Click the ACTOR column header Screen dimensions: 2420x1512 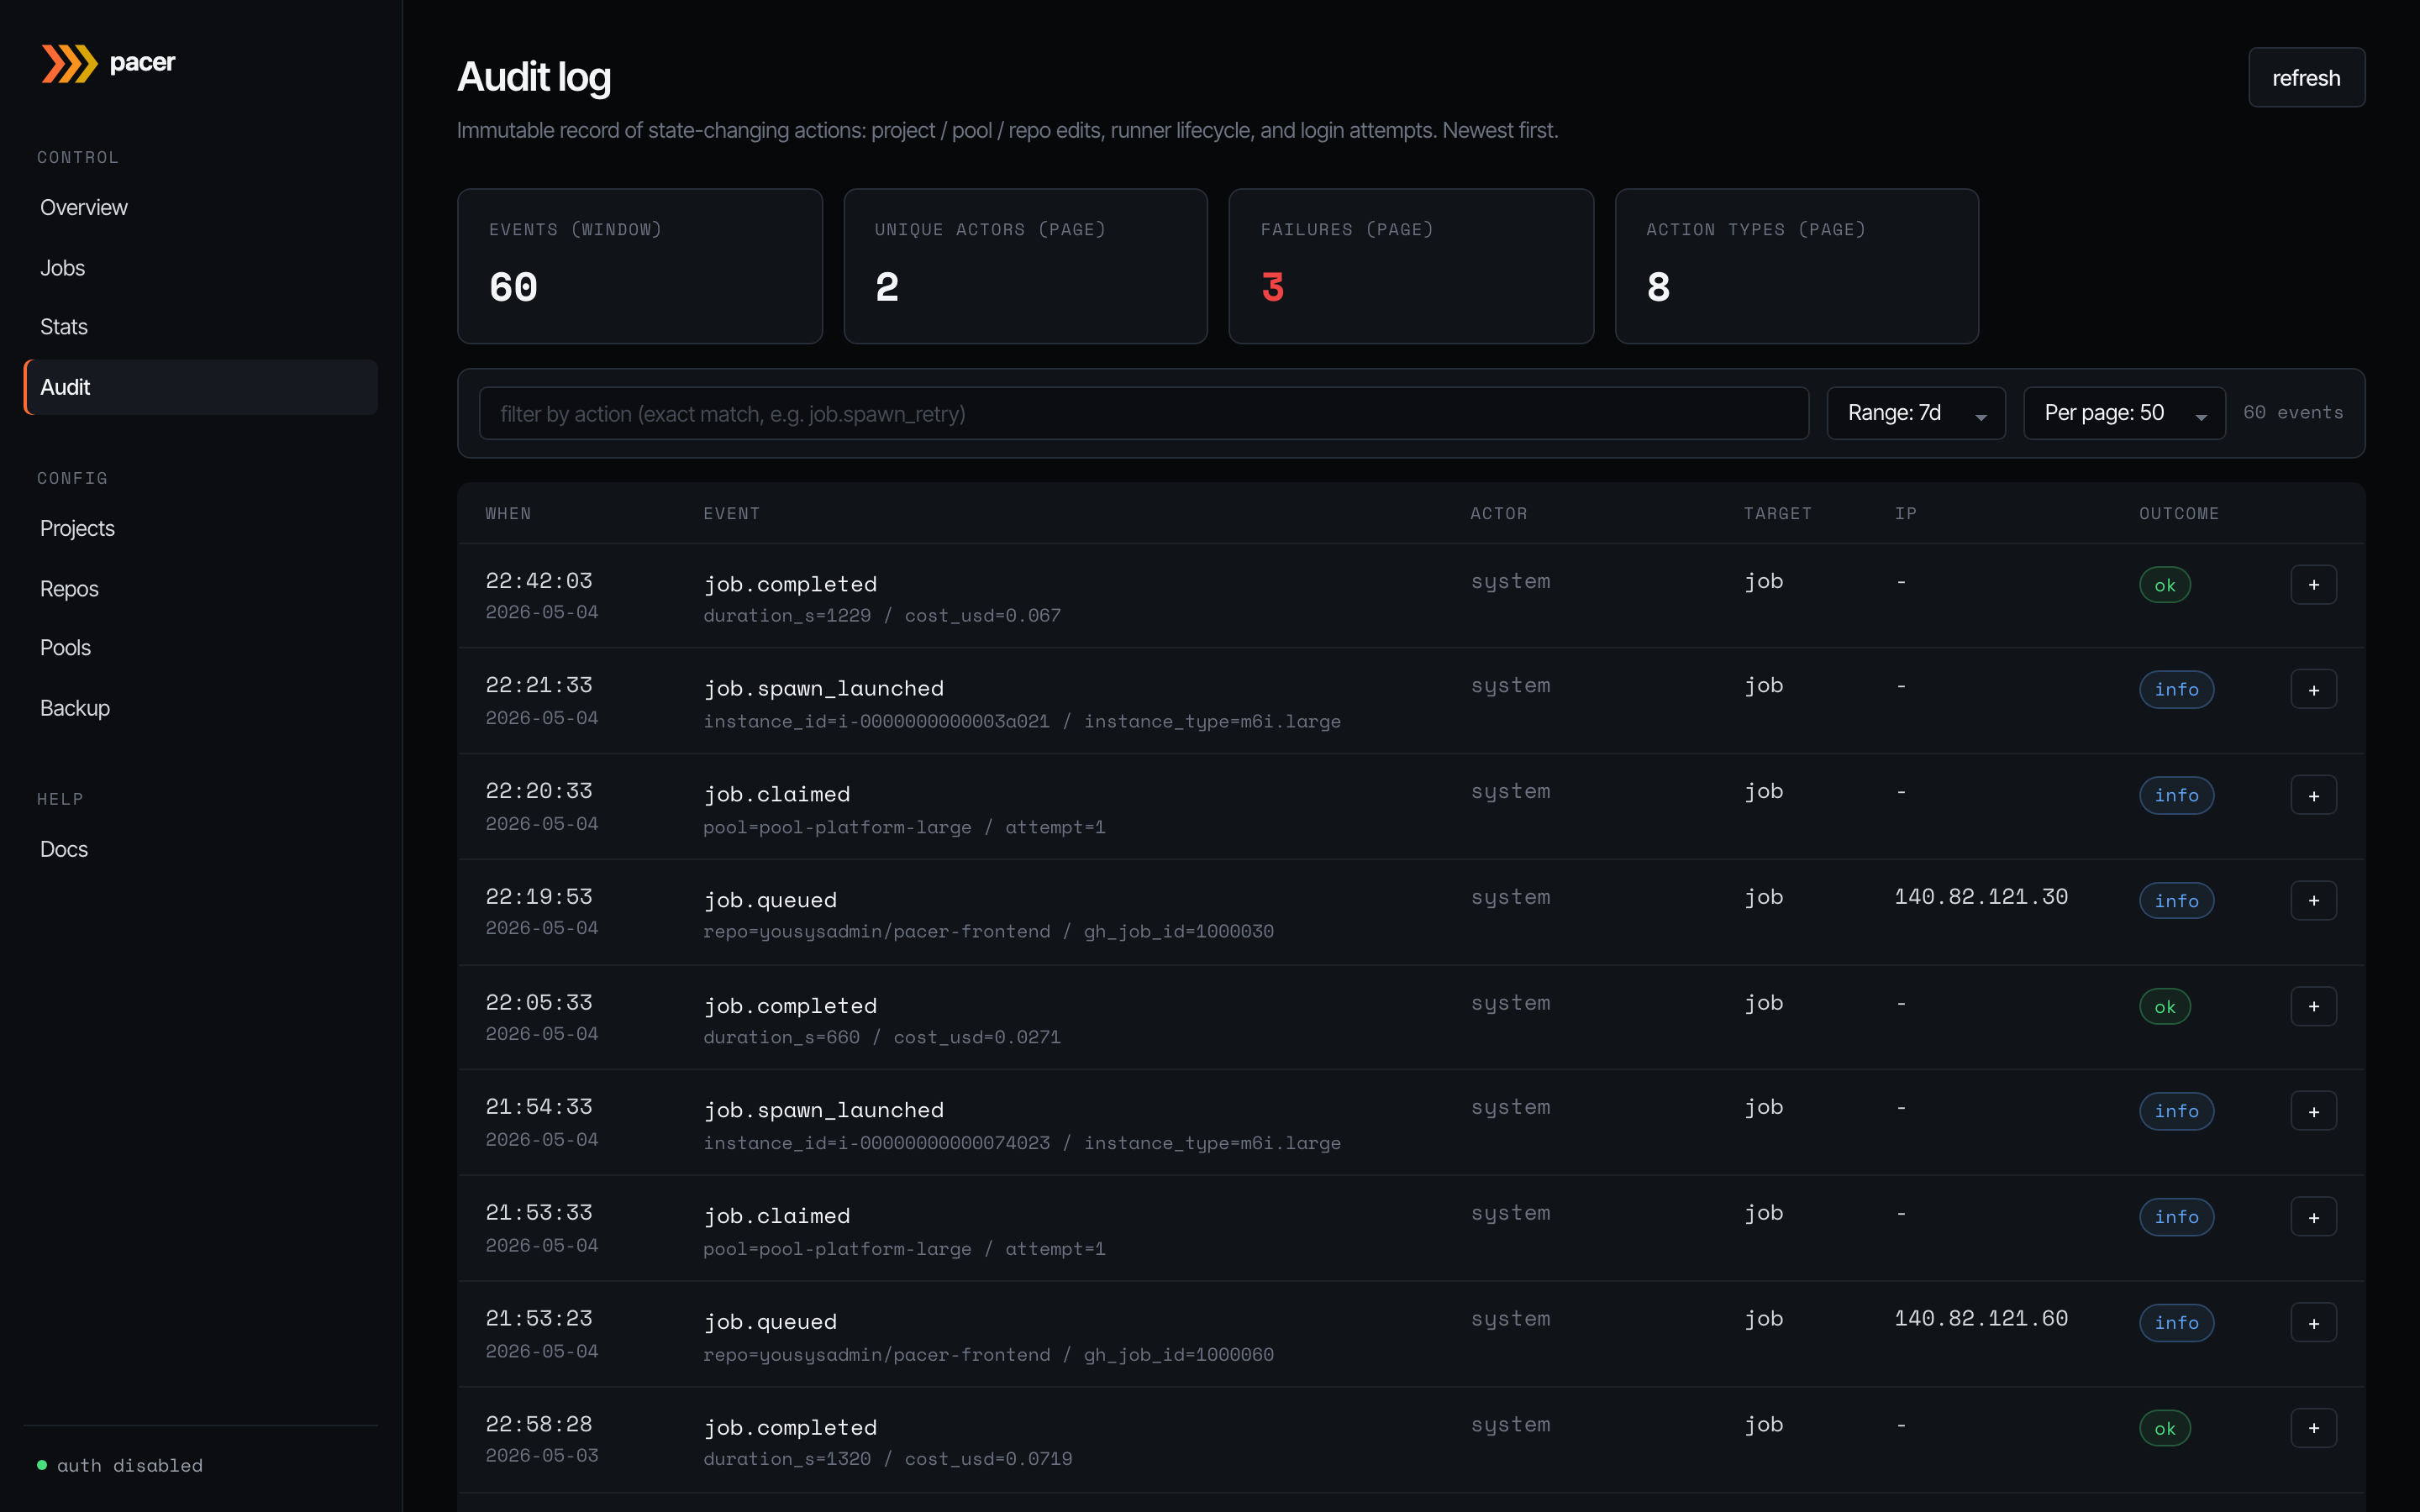[1498, 513]
